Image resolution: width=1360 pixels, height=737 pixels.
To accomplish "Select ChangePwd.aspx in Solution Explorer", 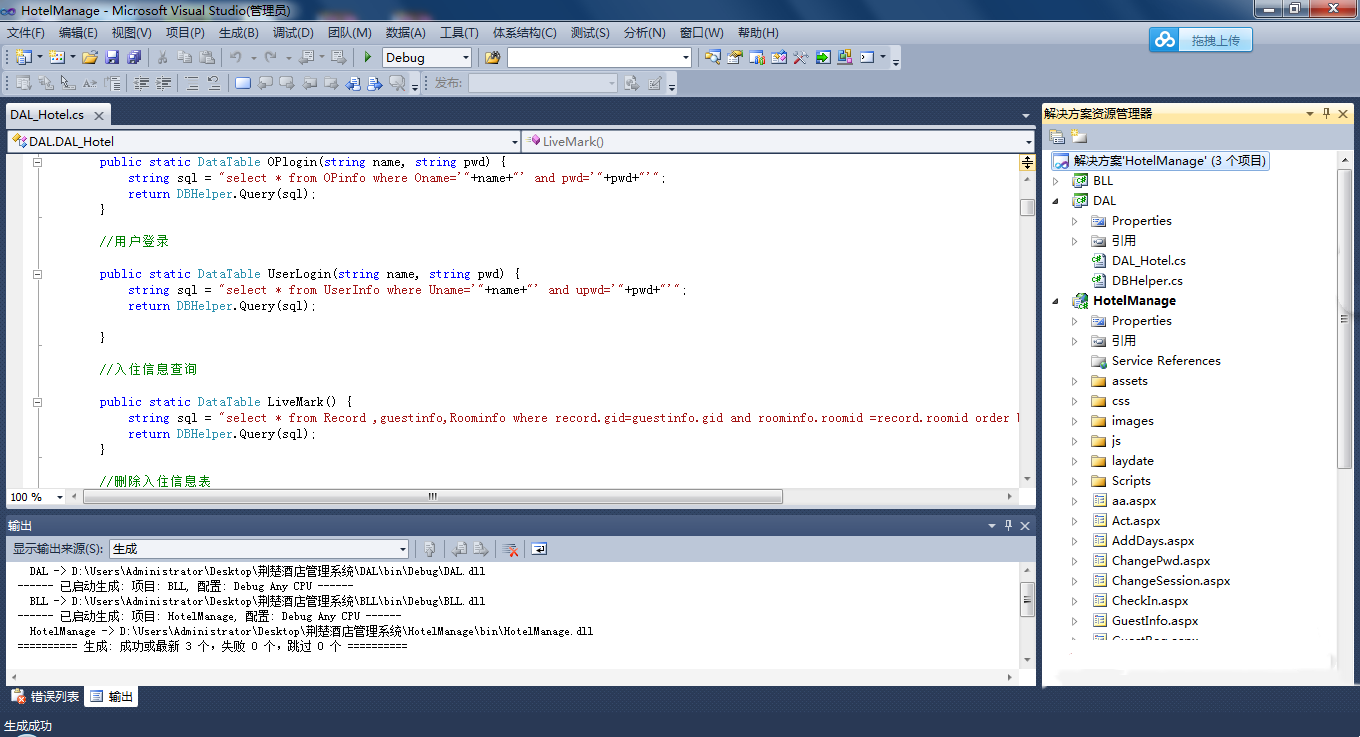I will click(x=1160, y=561).
